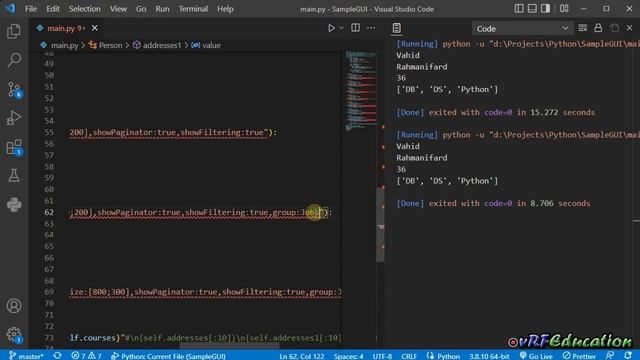
Task: Open the Search view in activity bar
Action: 14,60
